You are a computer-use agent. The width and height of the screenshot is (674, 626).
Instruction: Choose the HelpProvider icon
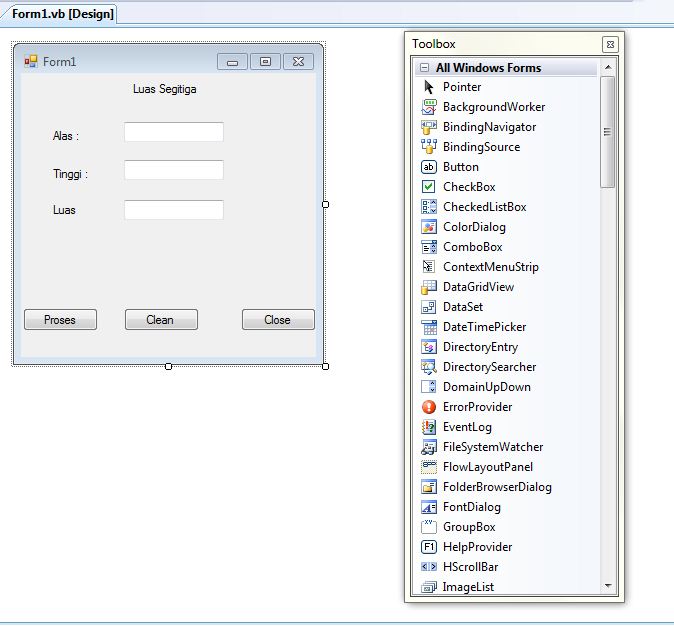pos(429,547)
